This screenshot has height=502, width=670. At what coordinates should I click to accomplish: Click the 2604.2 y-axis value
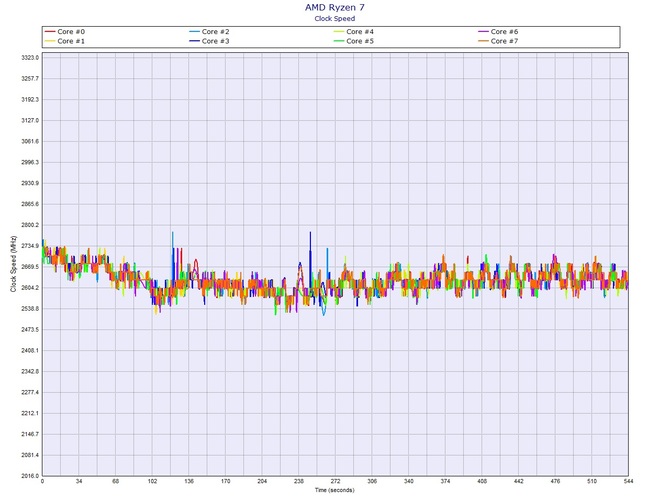click(x=30, y=288)
